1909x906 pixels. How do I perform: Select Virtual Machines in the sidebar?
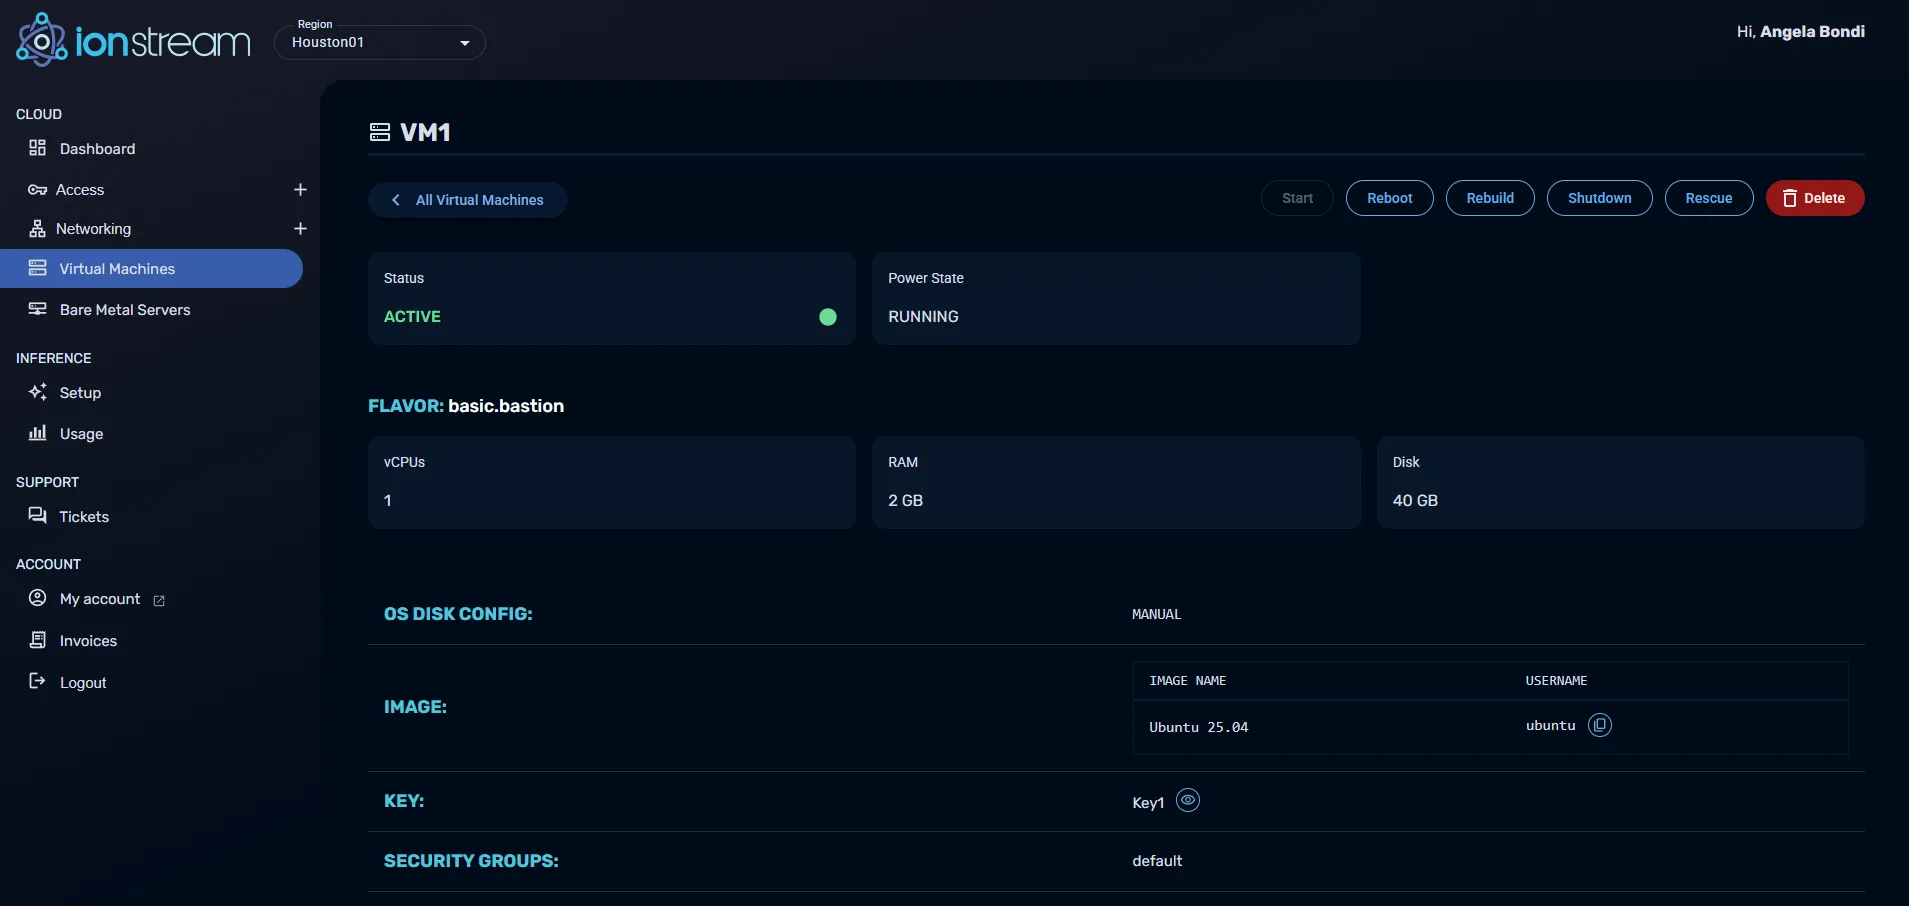(x=151, y=268)
